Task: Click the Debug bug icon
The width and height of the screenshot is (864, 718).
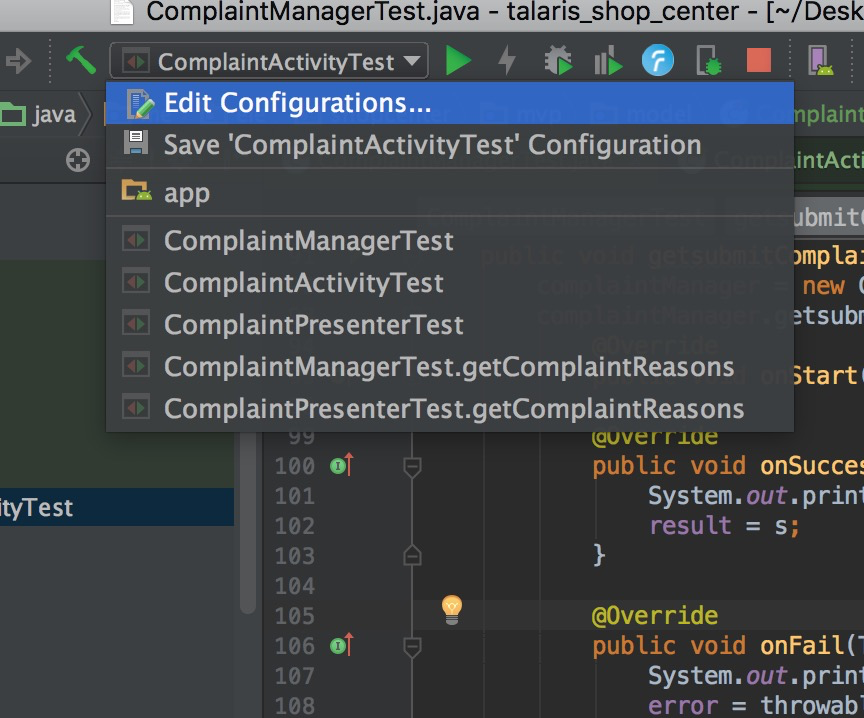Action: [x=557, y=61]
